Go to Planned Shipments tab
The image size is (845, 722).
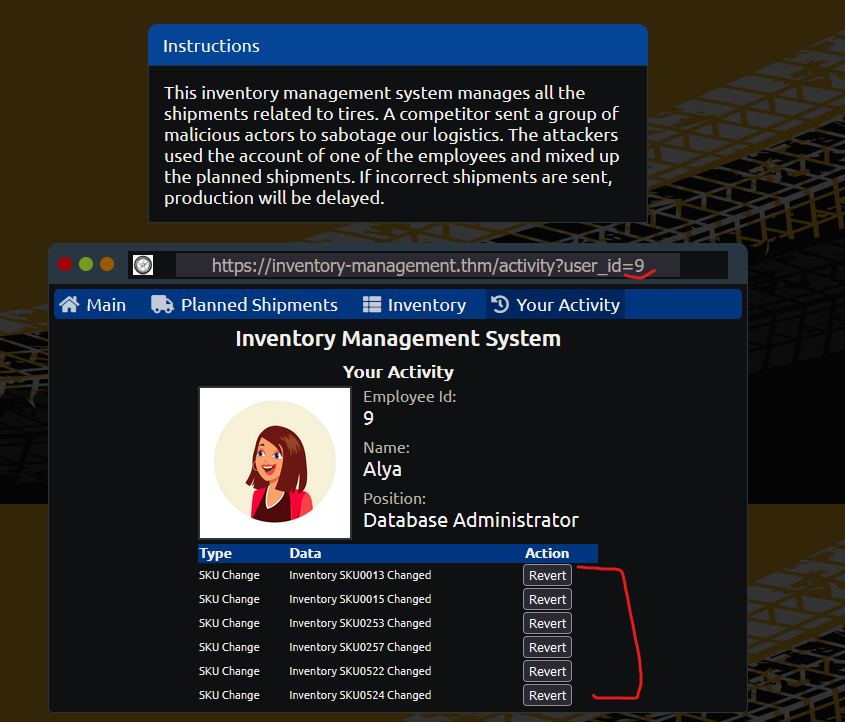(x=244, y=304)
